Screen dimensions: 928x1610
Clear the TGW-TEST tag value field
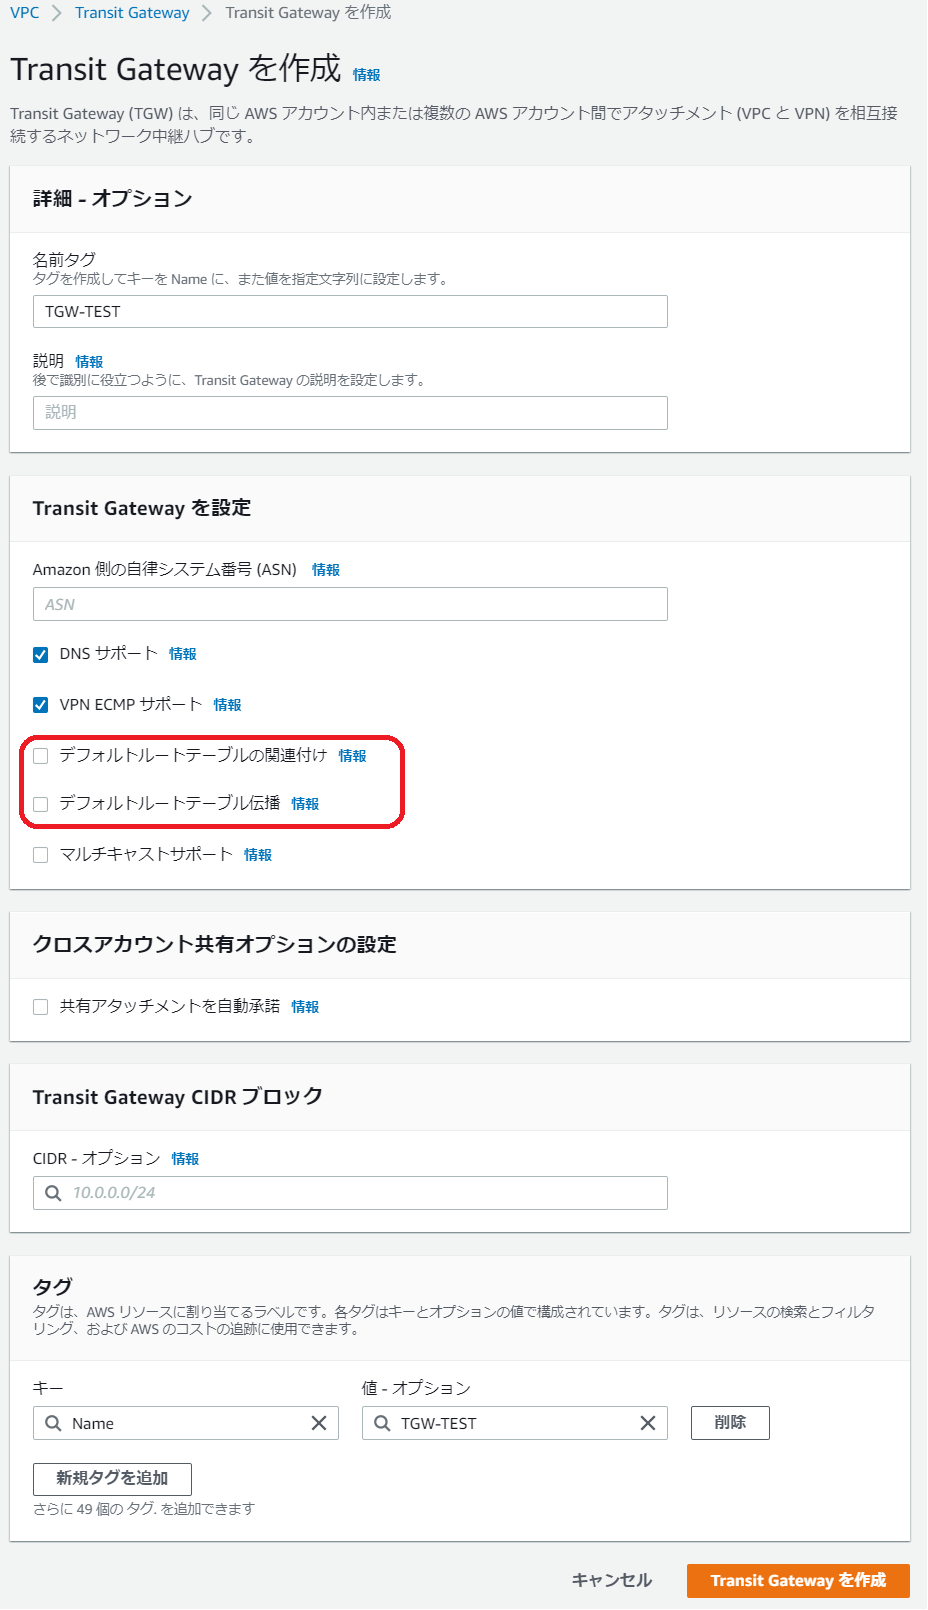pyautogui.click(x=648, y=1422)
